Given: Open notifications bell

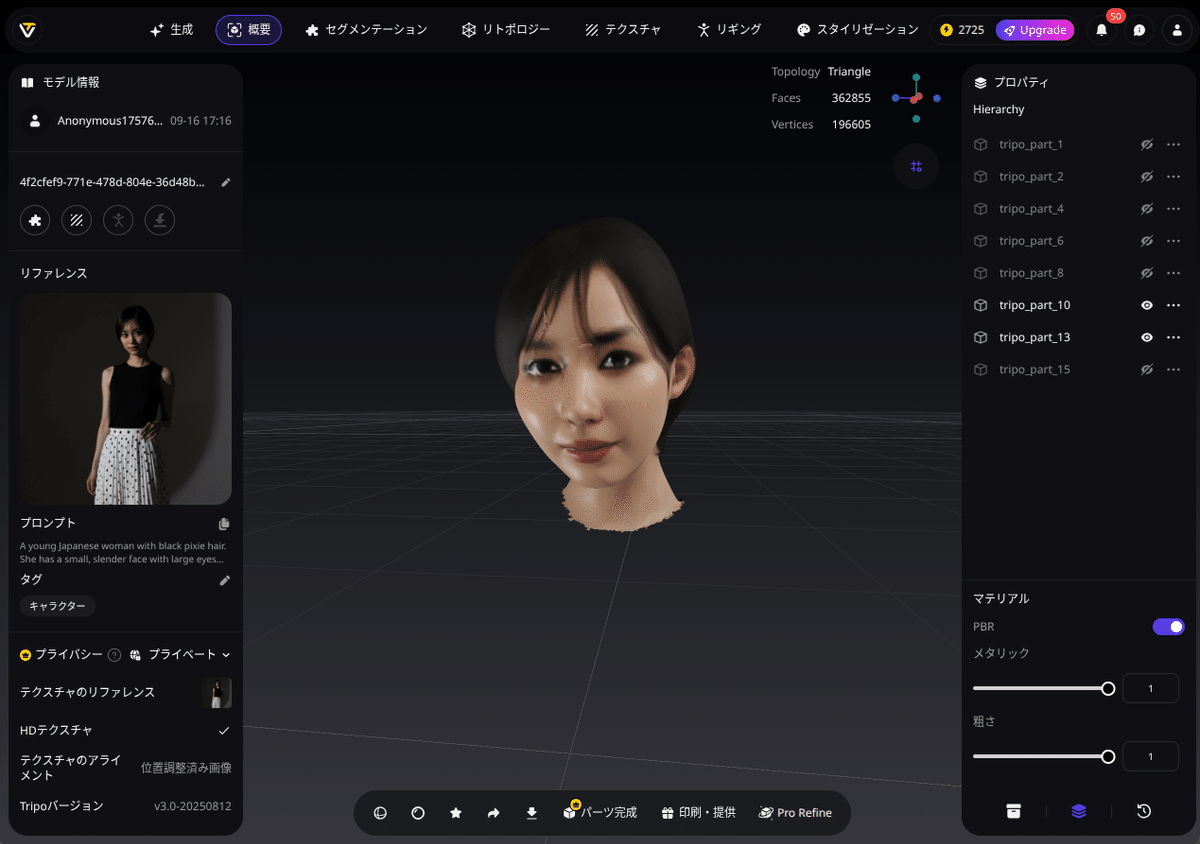Looking at the screenshot, I should 1102,30.
